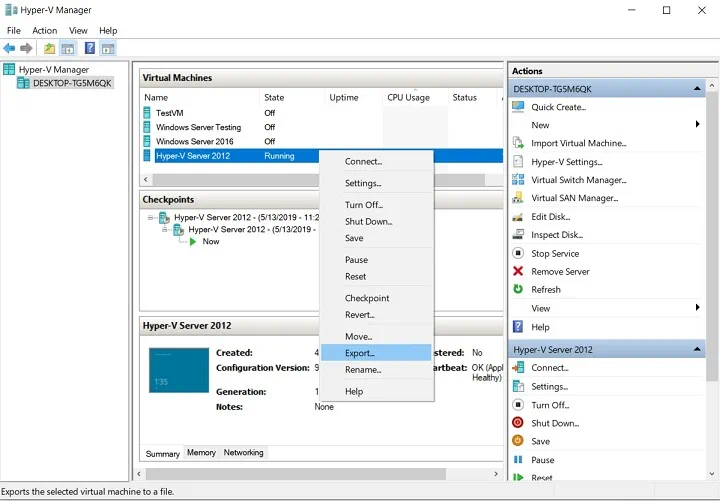
Task: Click the orange Save icon in Actions
Action: point(518,441)
